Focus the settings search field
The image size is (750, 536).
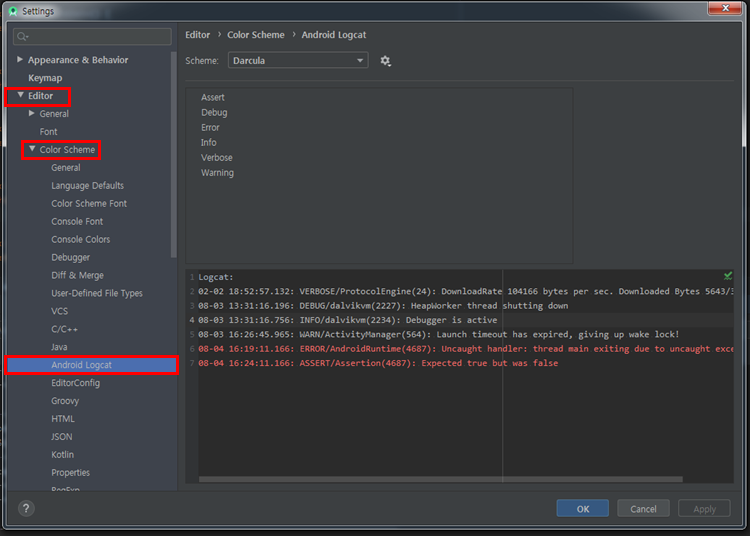tap(92, 36)
